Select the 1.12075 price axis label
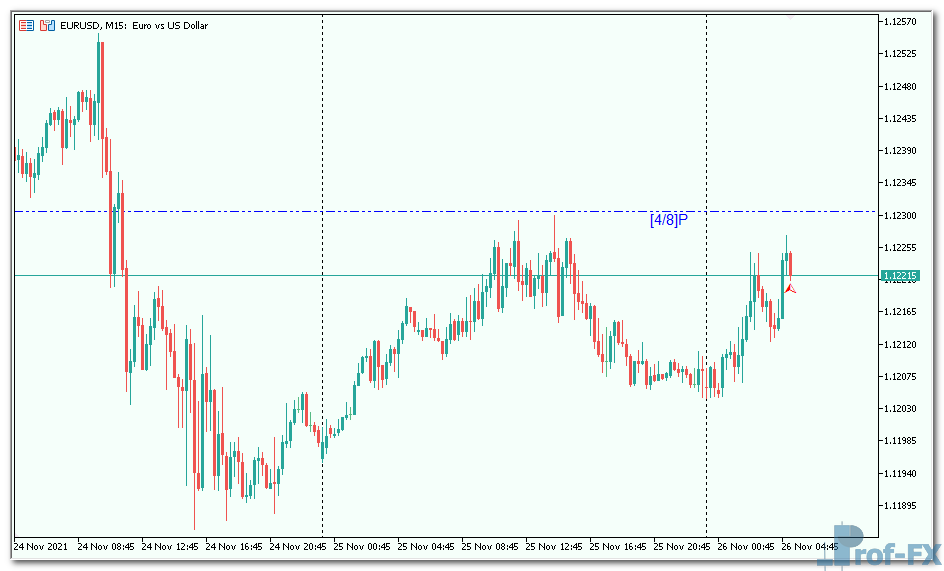 tap(903, 376)
